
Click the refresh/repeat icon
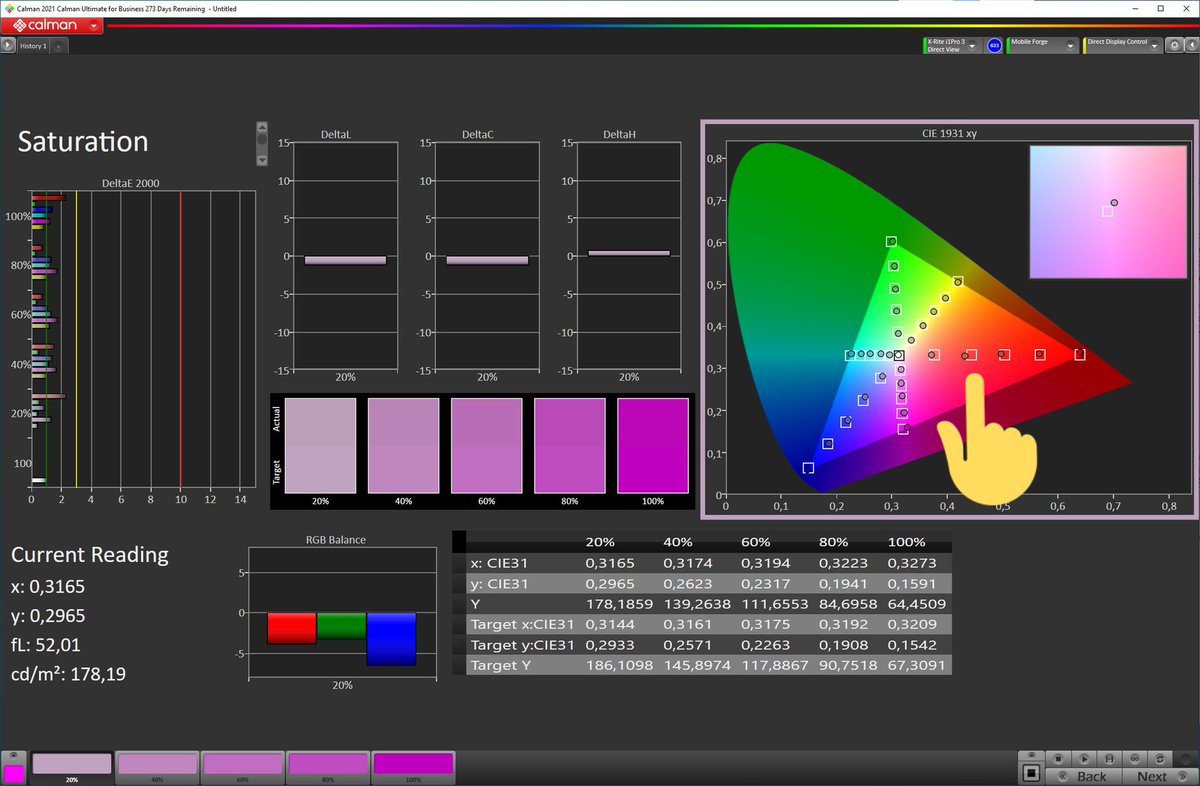point(1160,759)
